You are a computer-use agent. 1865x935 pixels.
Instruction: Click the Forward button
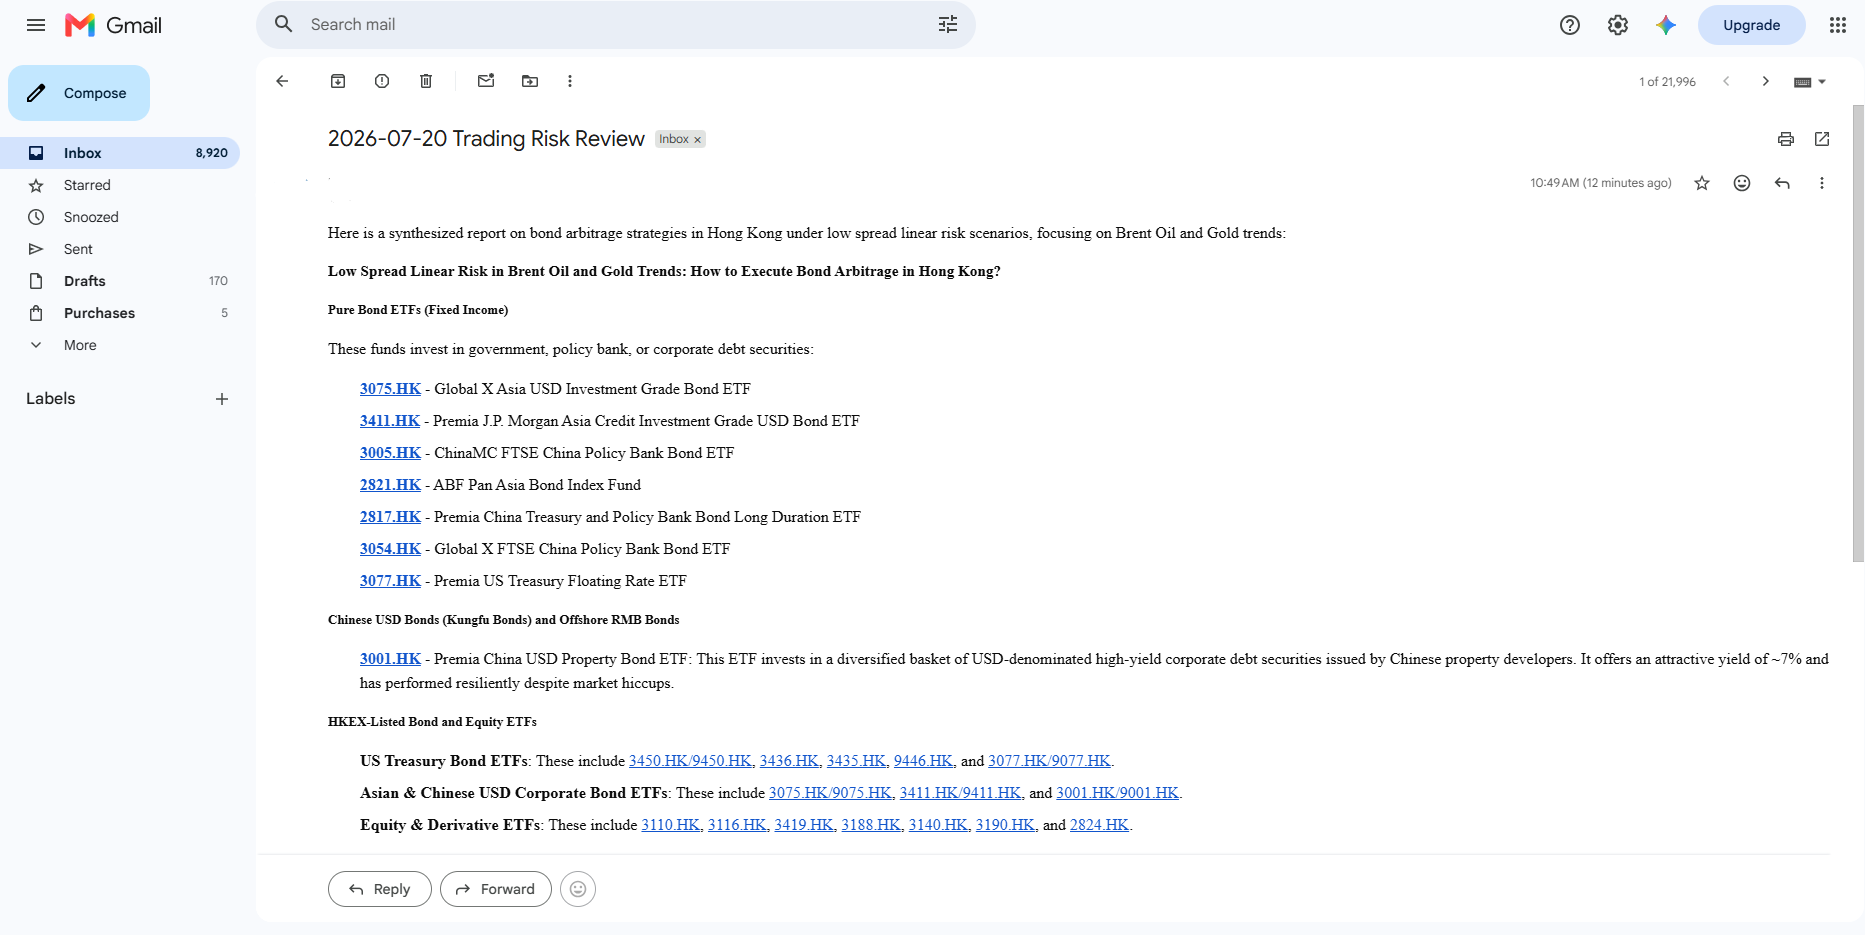(x=495, y=889)
